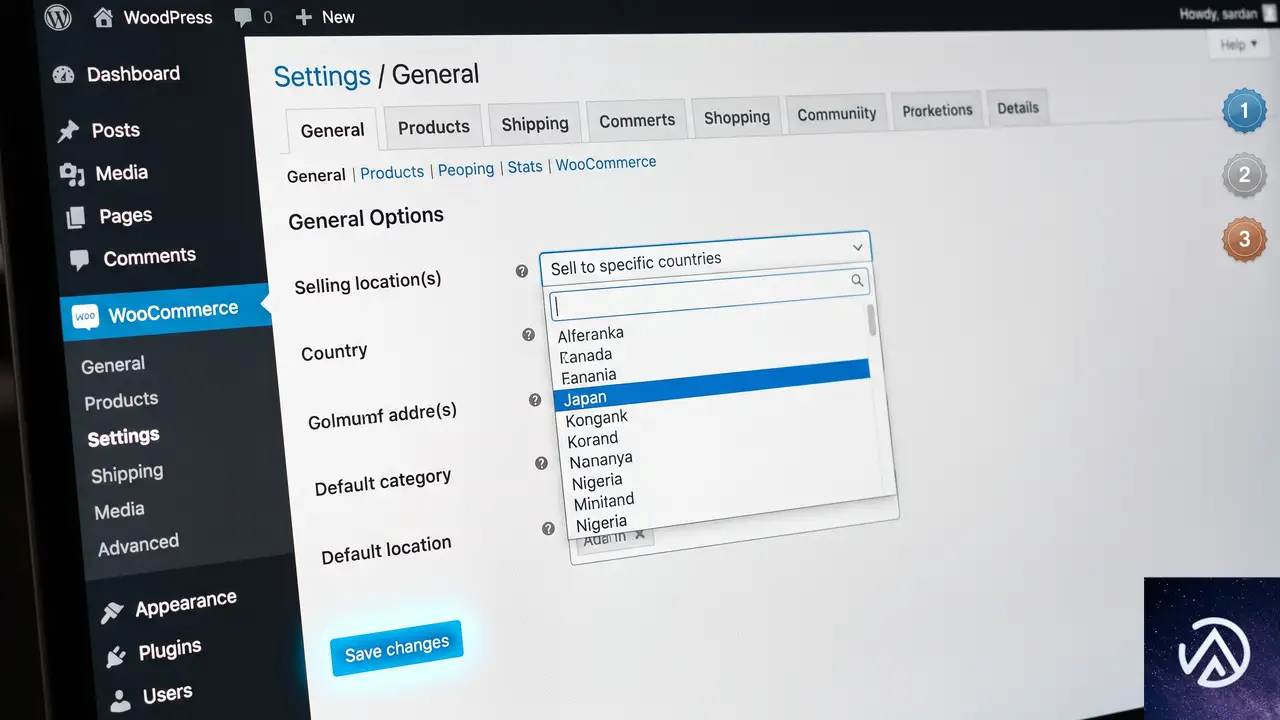Click the search magnifier icon in dropdown
1280x720 pixels.
(857, 281)
